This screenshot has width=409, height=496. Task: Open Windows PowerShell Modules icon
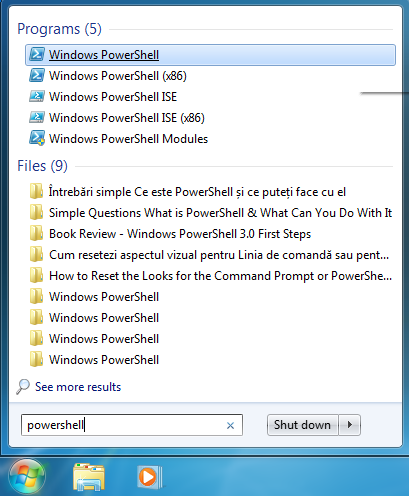point(37,139)
